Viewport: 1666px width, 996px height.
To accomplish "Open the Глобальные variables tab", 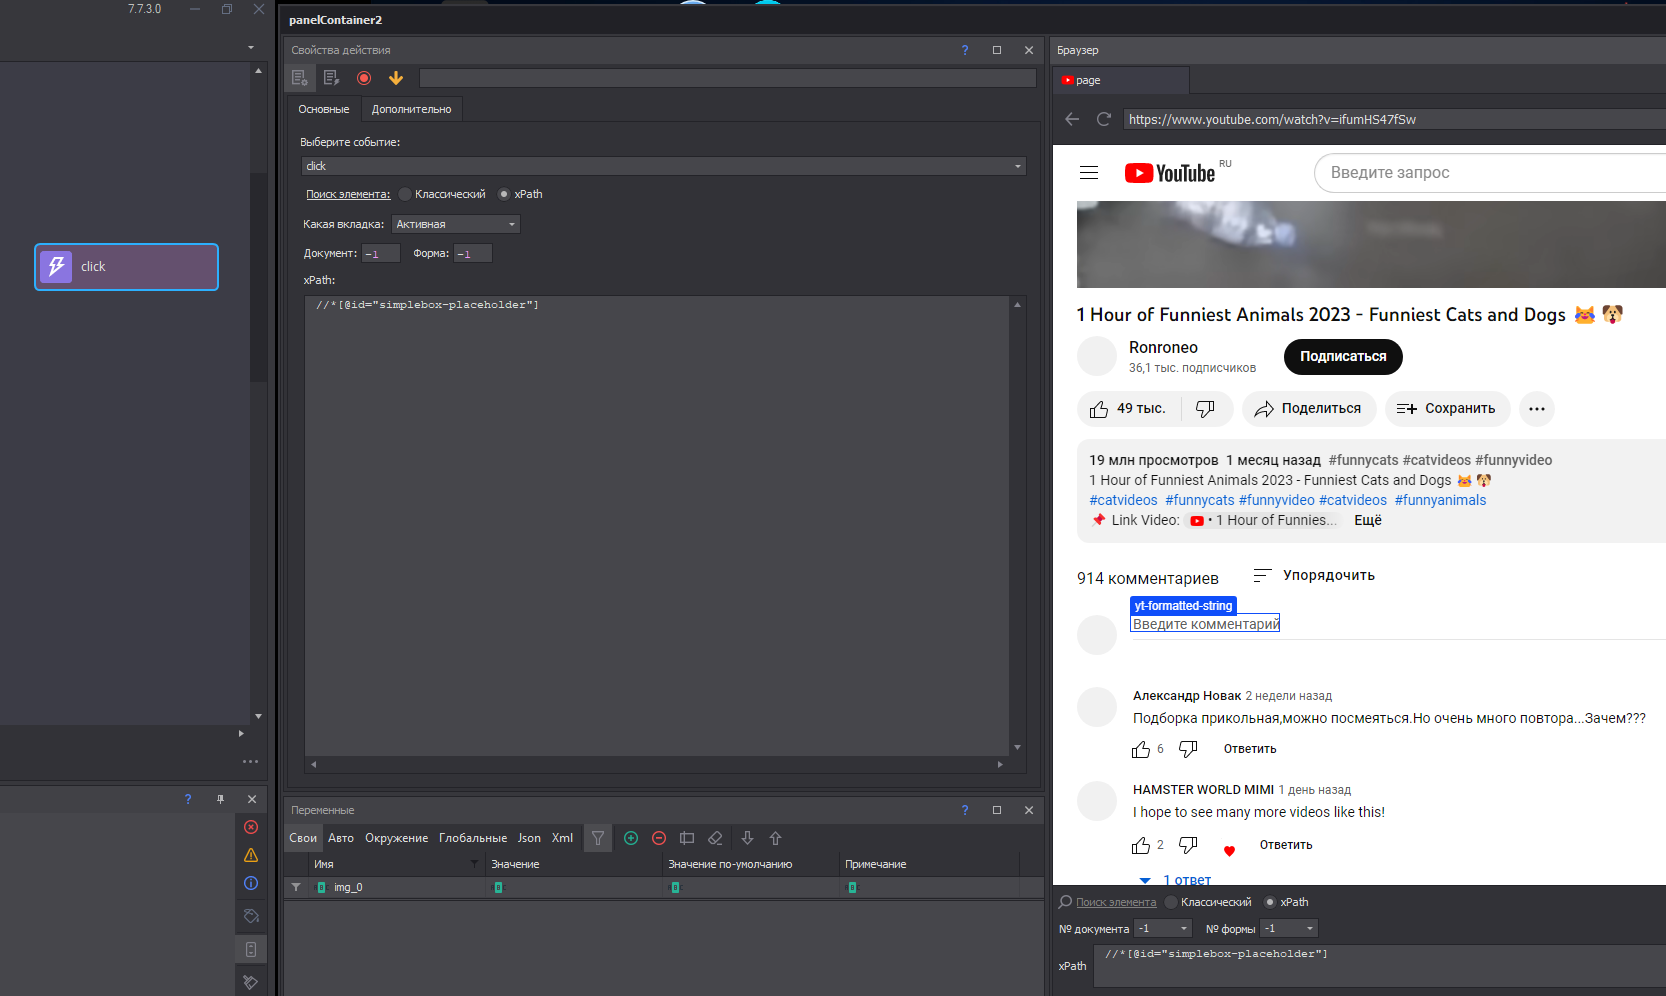I will point(473,838).
